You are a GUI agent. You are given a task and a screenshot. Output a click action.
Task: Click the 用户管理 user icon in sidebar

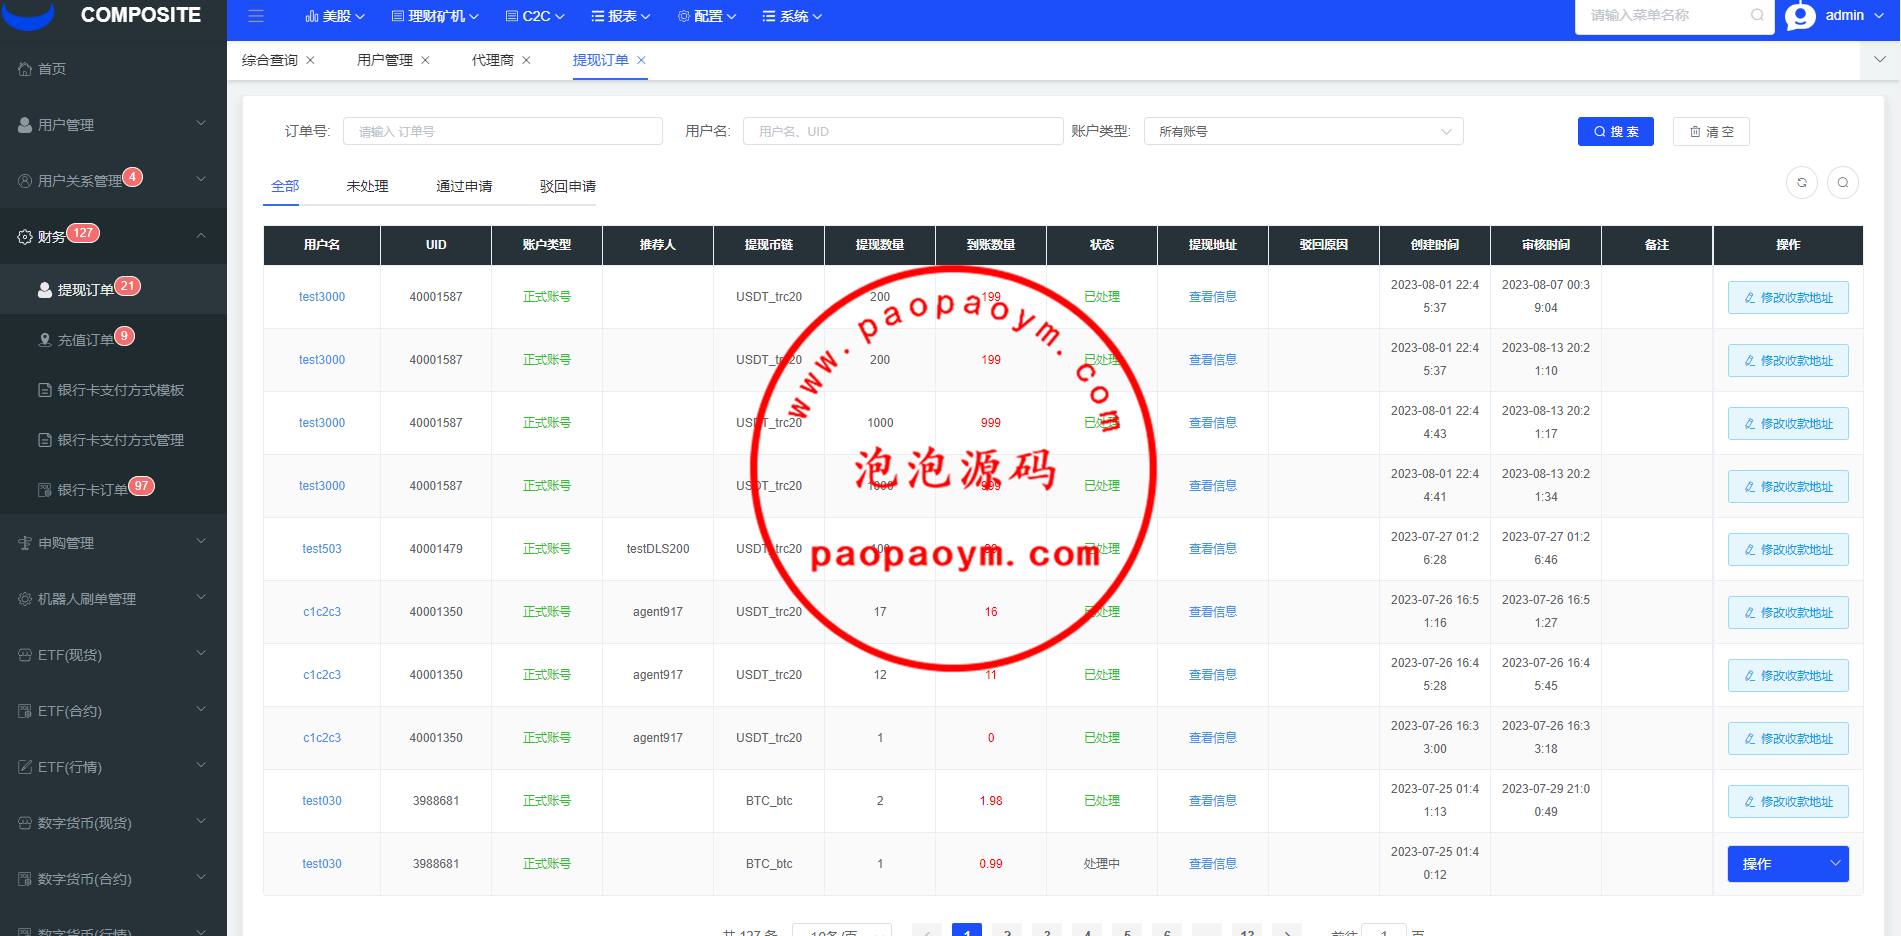tap(25, 125)
